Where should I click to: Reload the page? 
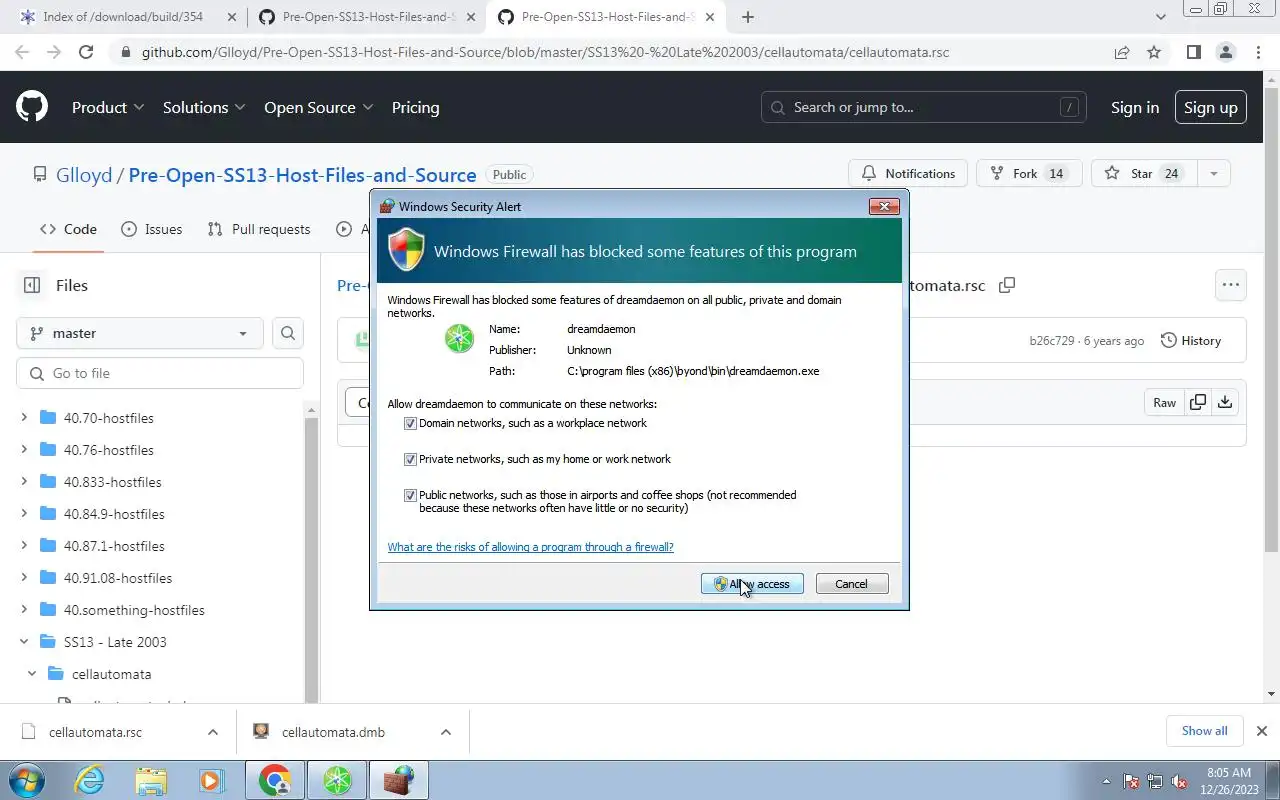pos(86,52)
